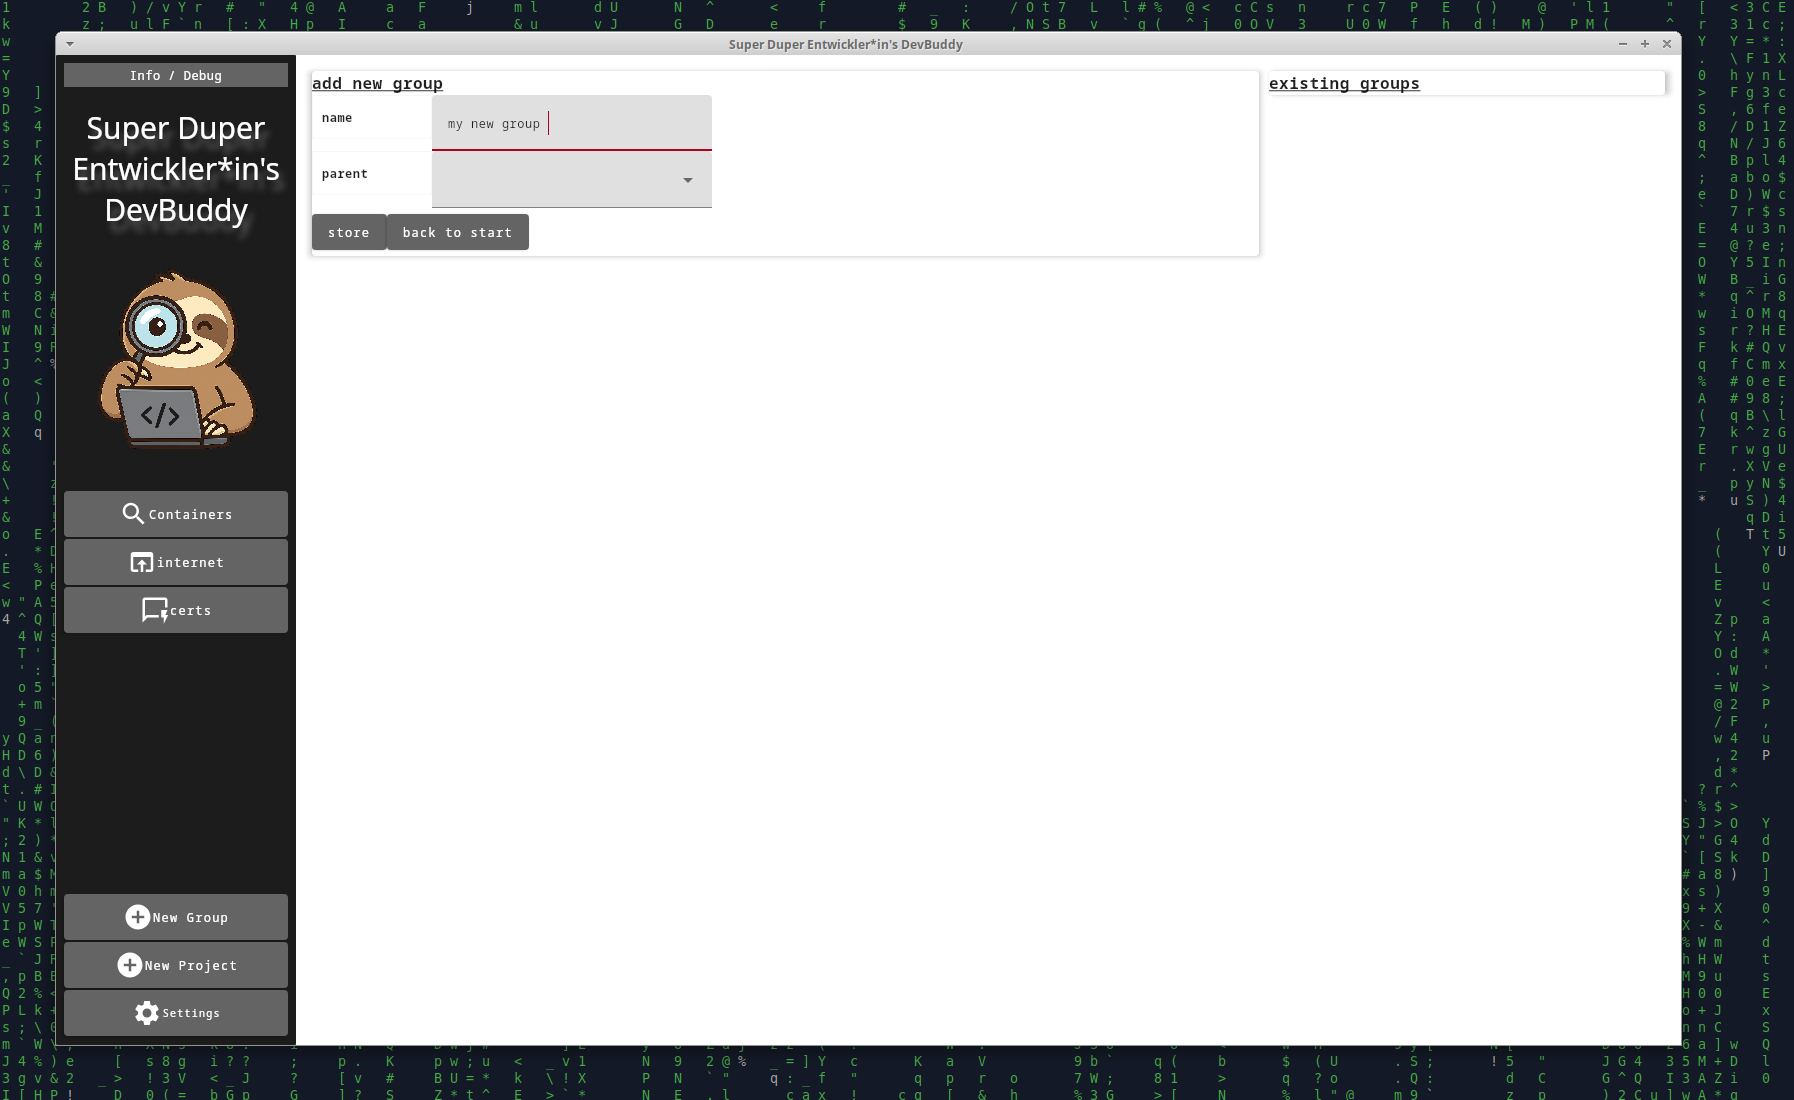The image size is (1794, 1100).
Task: Minimize the DevBuddy window
Action: [x=1622, y=44]
